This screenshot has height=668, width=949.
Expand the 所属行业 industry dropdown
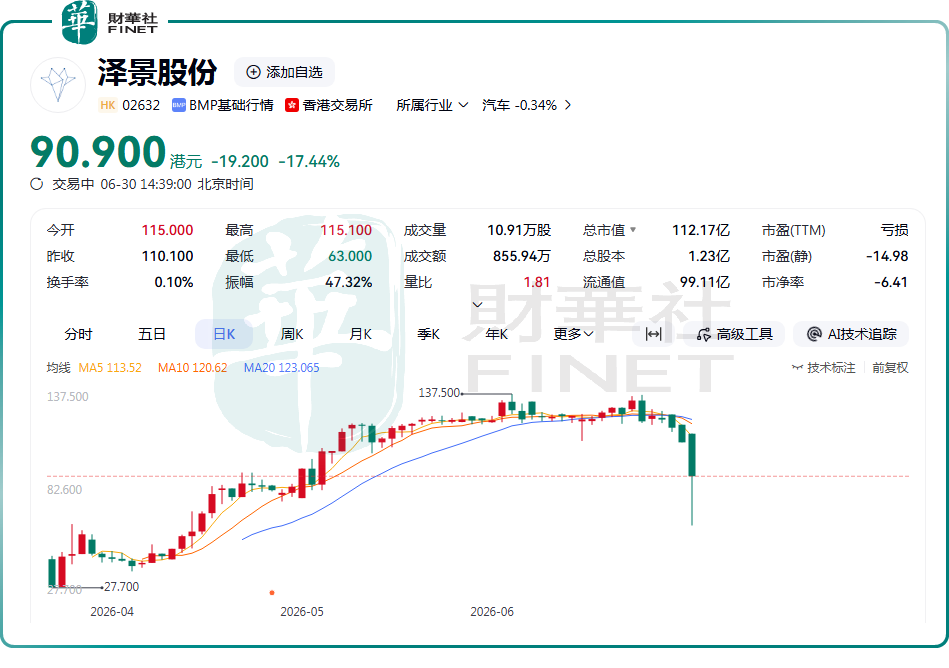432,105
